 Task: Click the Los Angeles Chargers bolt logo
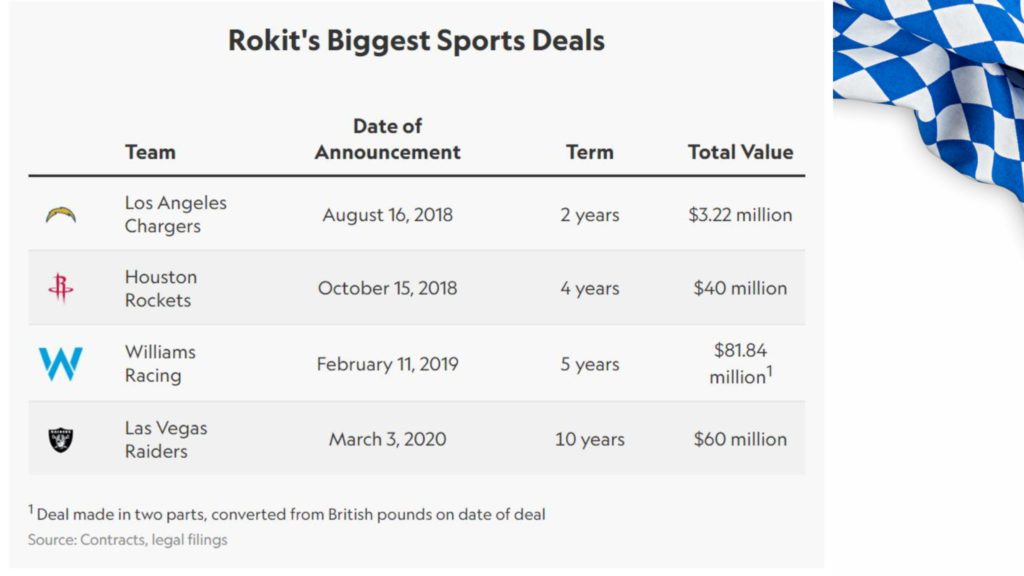point(60,215)
